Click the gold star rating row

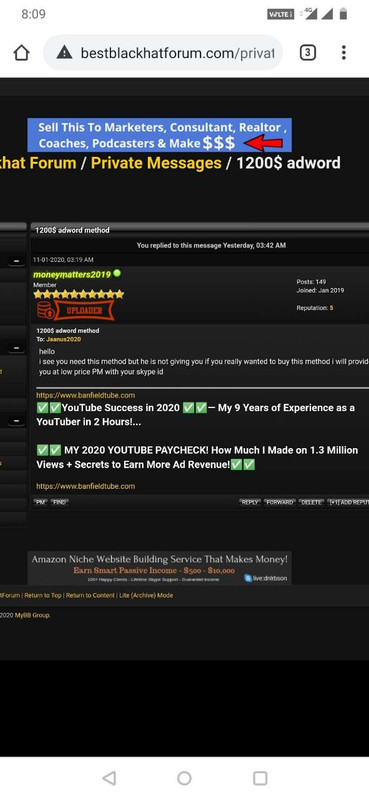tap(79, 294)
